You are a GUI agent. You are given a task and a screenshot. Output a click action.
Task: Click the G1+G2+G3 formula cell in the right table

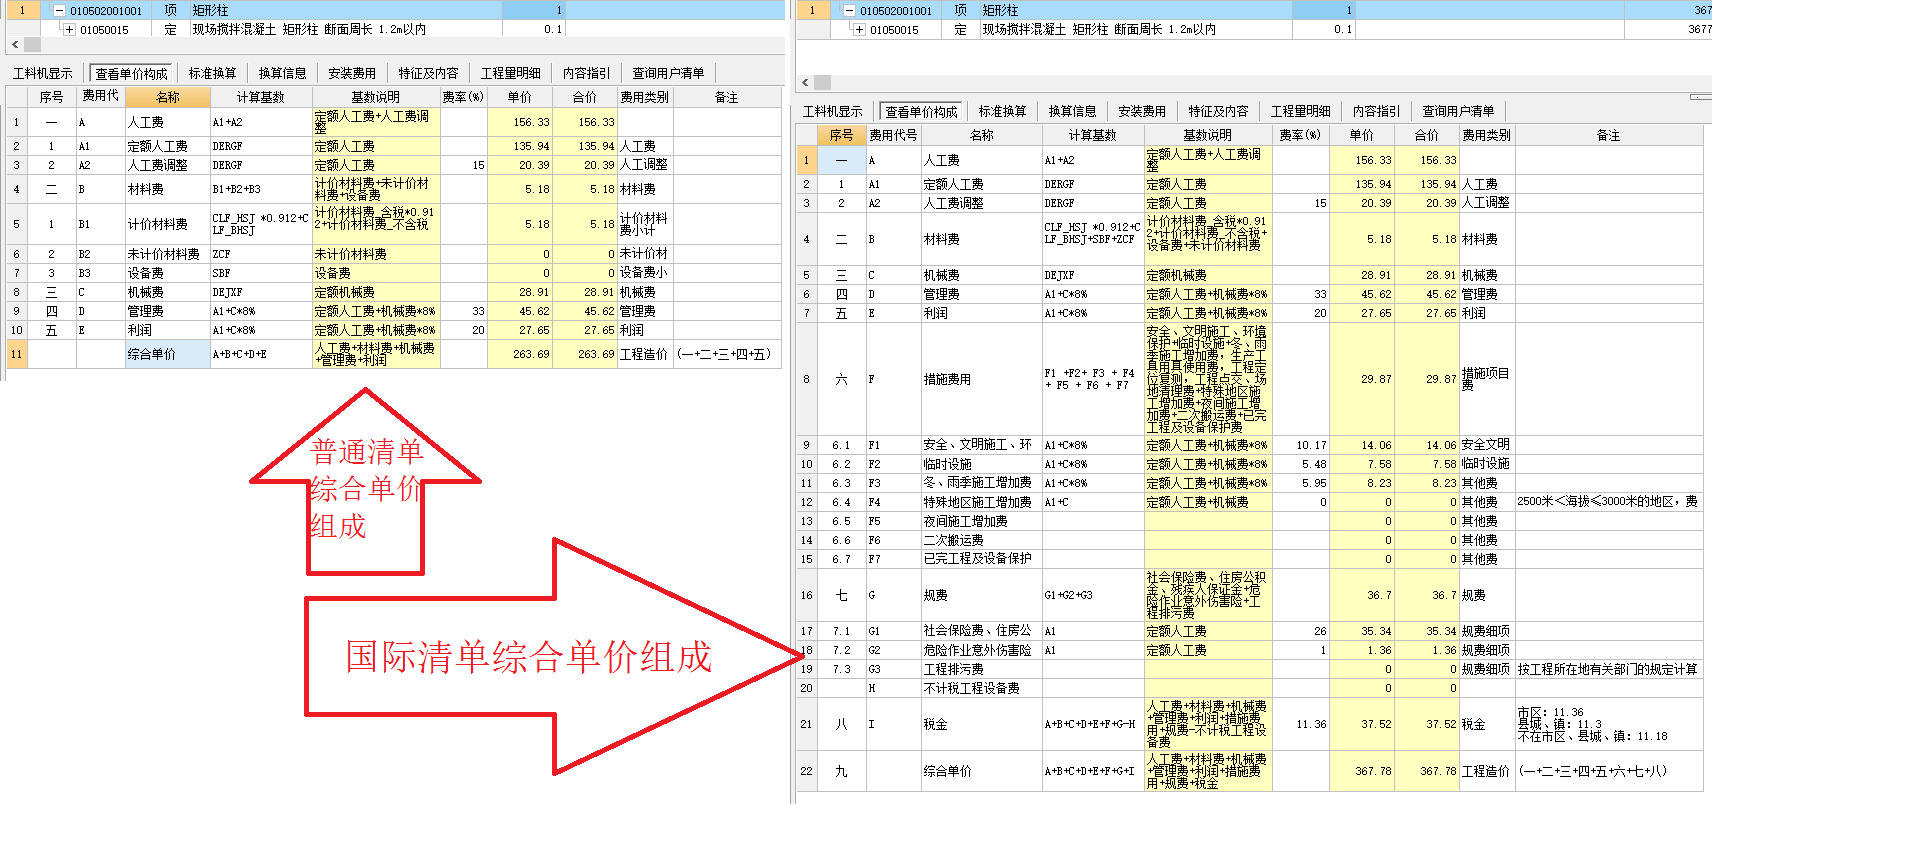[x=1093, y=595]
